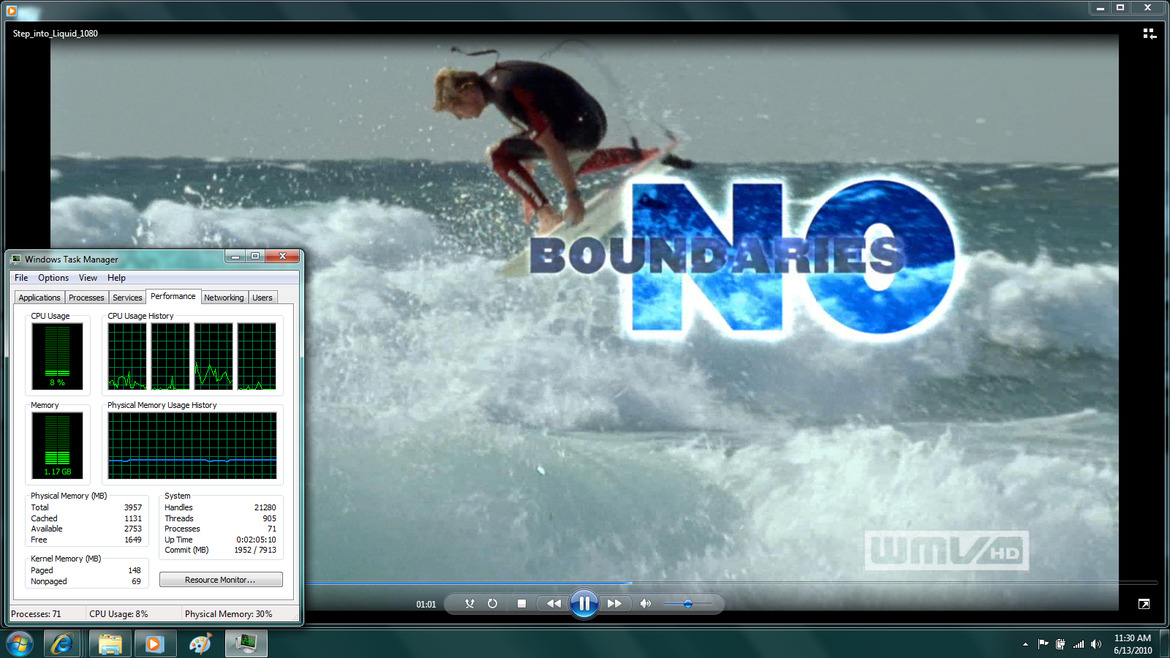Screen dimensions: 1170x658
Task: Click the fast forward/next button
Action: pos(614,604)
